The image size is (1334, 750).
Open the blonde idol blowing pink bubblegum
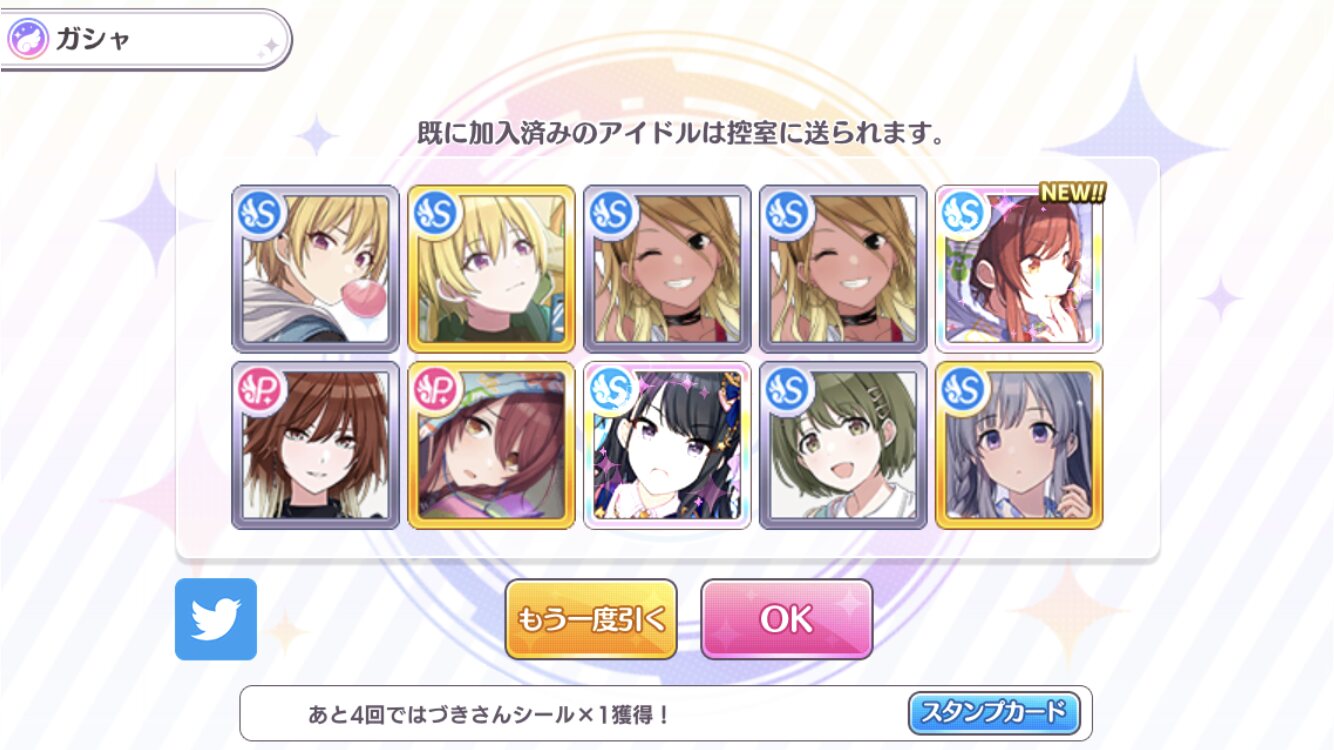(x=315, y=269)
